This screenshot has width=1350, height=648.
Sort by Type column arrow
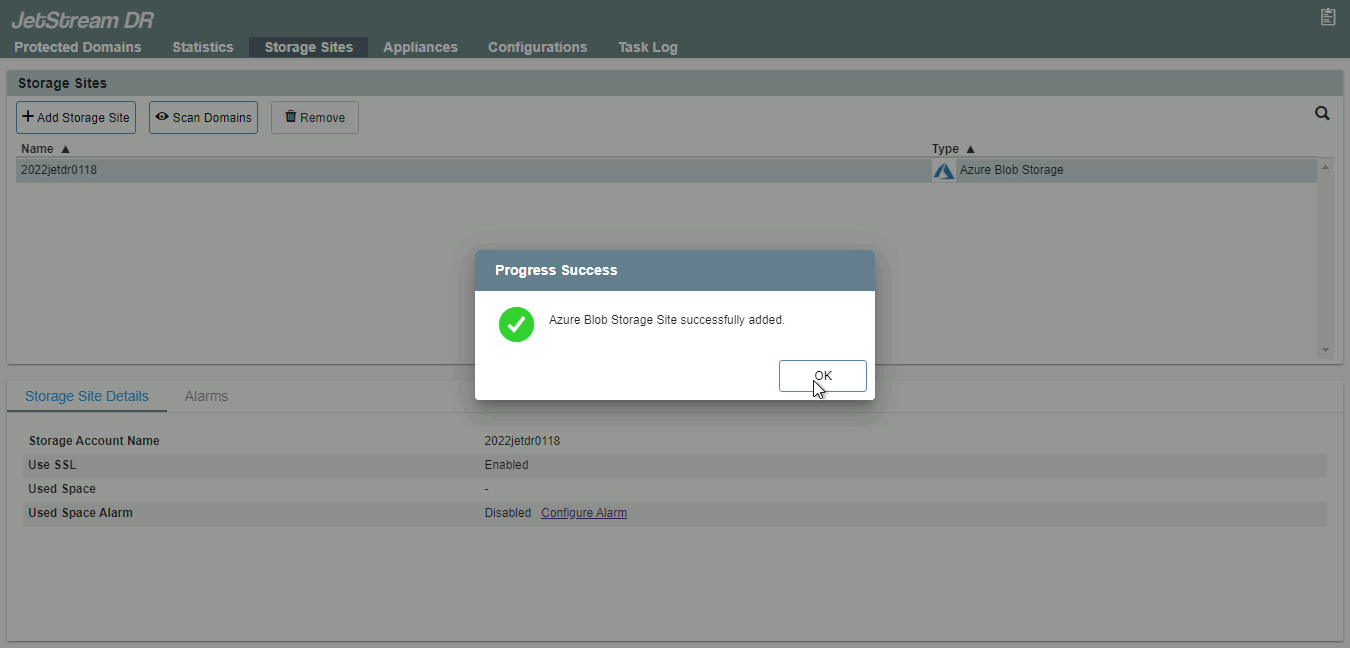coord(970,149)
